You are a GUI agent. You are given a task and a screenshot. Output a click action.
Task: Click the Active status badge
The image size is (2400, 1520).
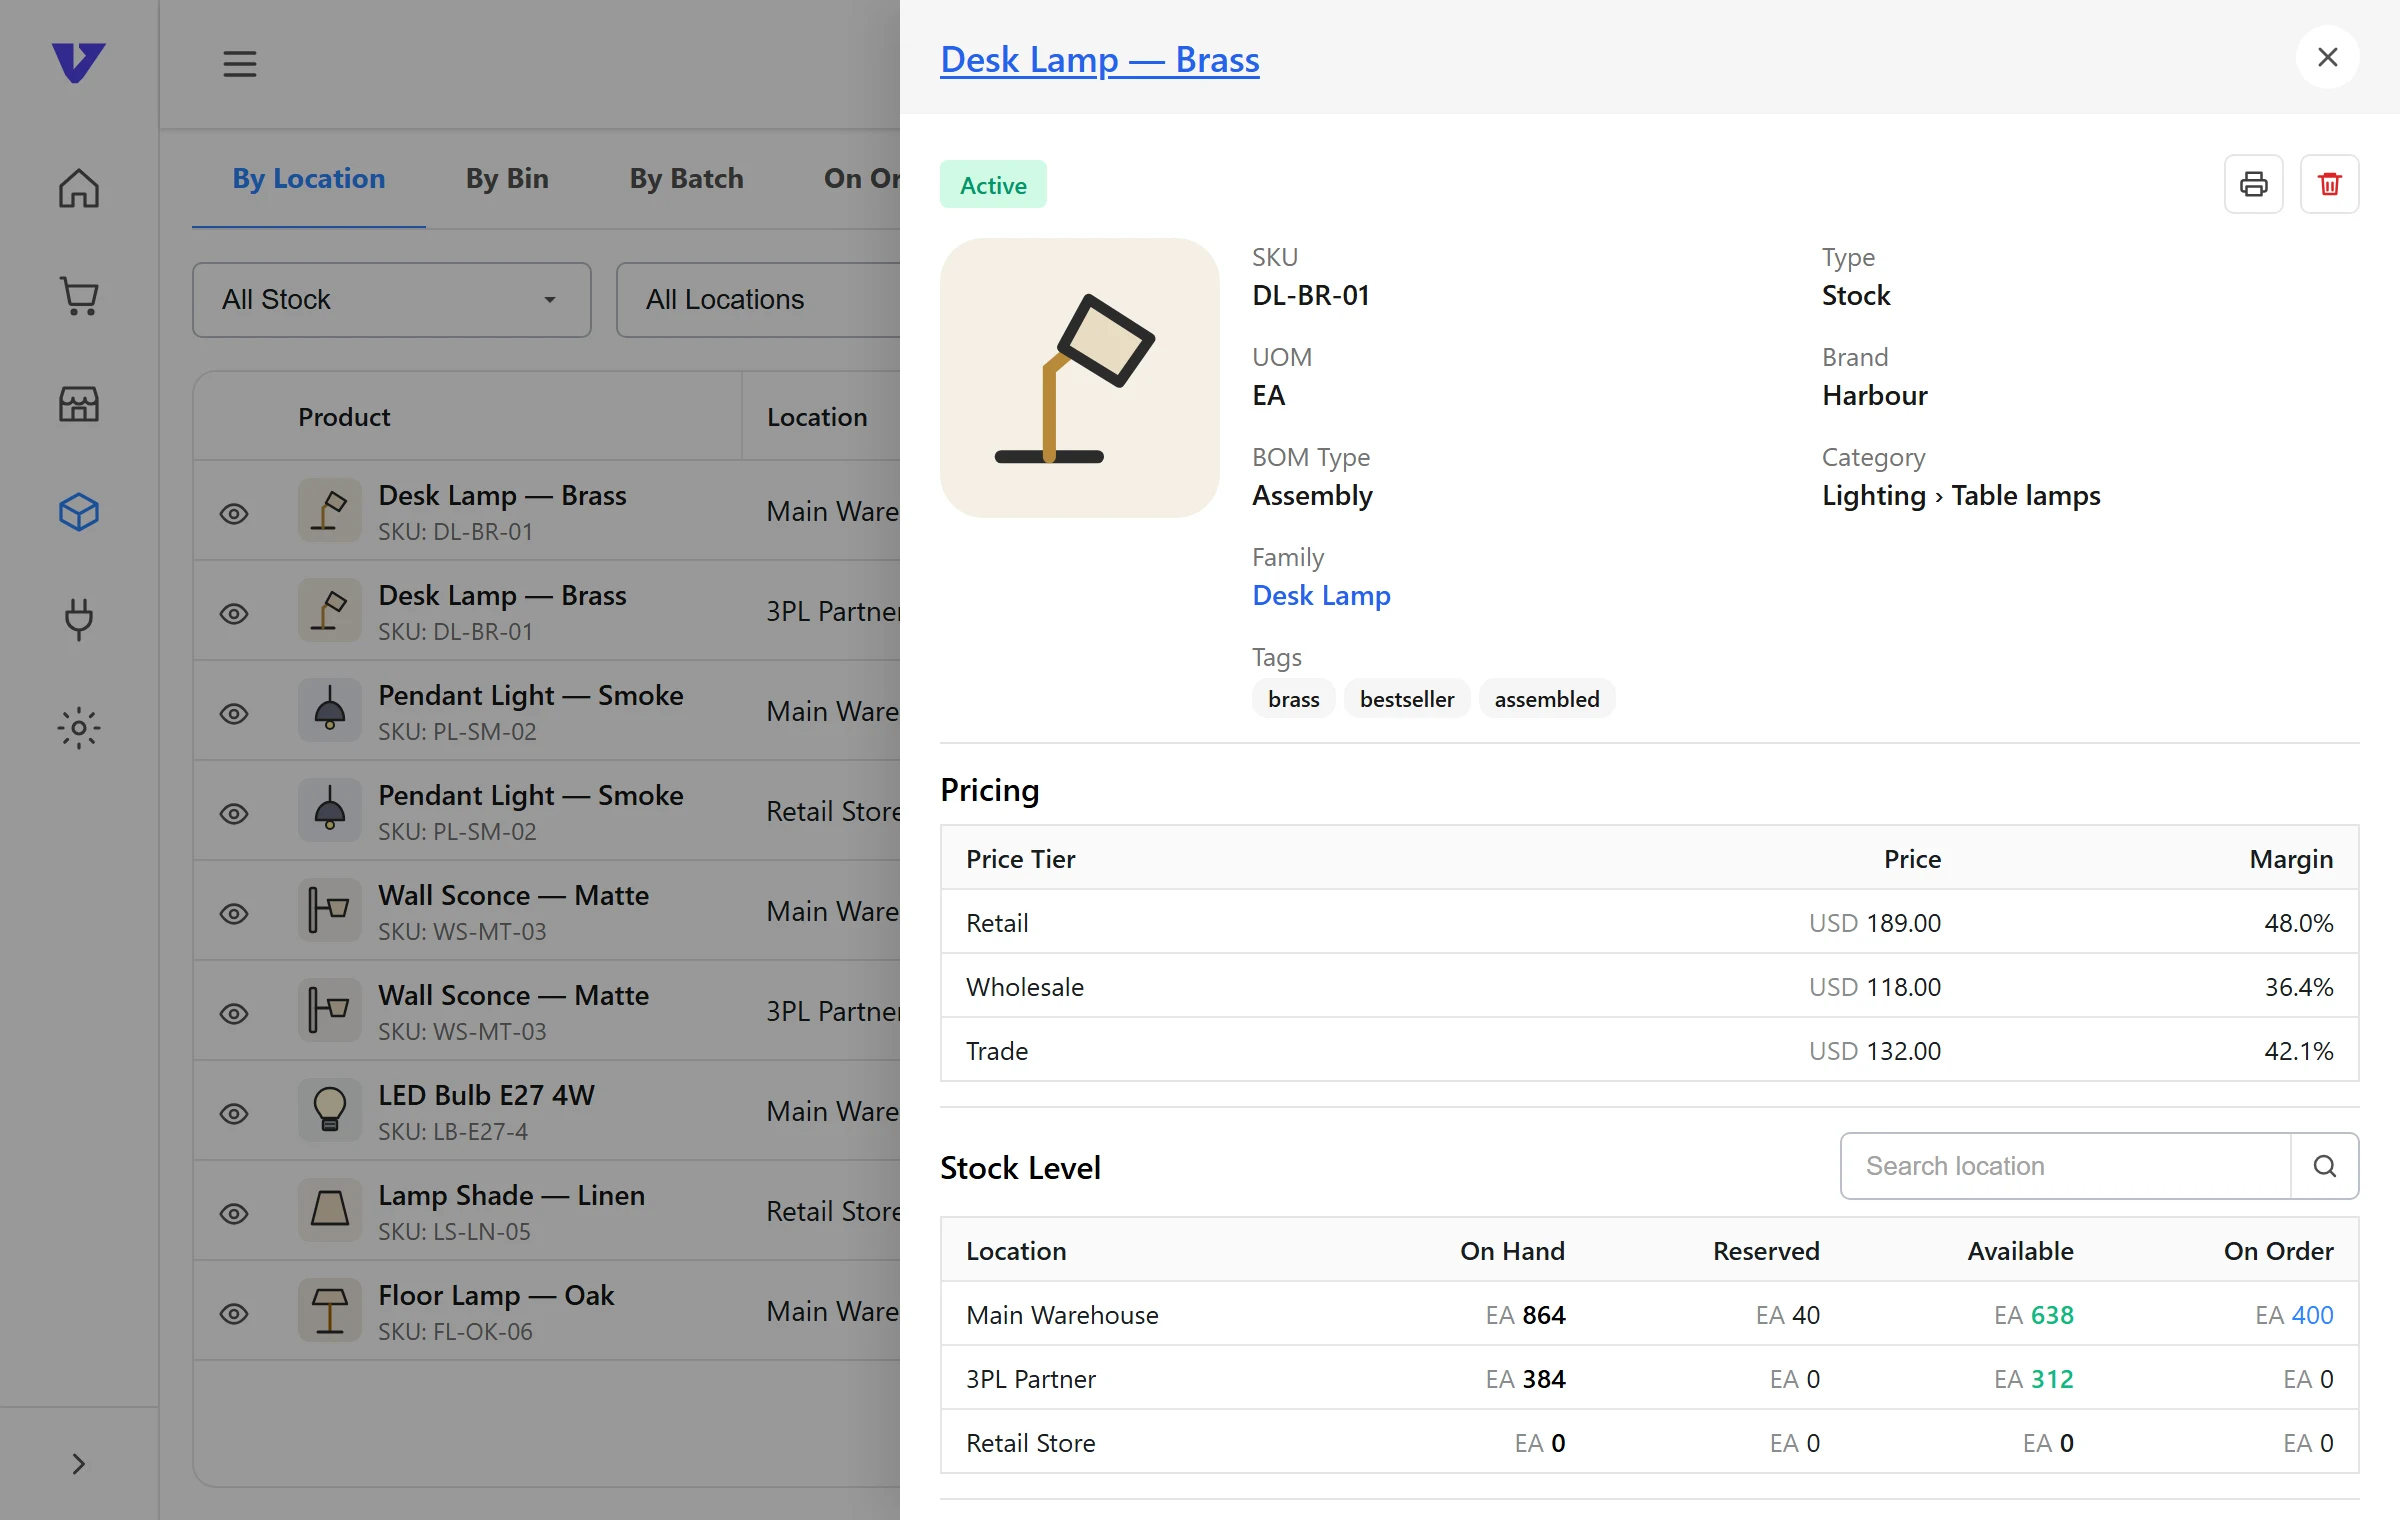point(993,185)
